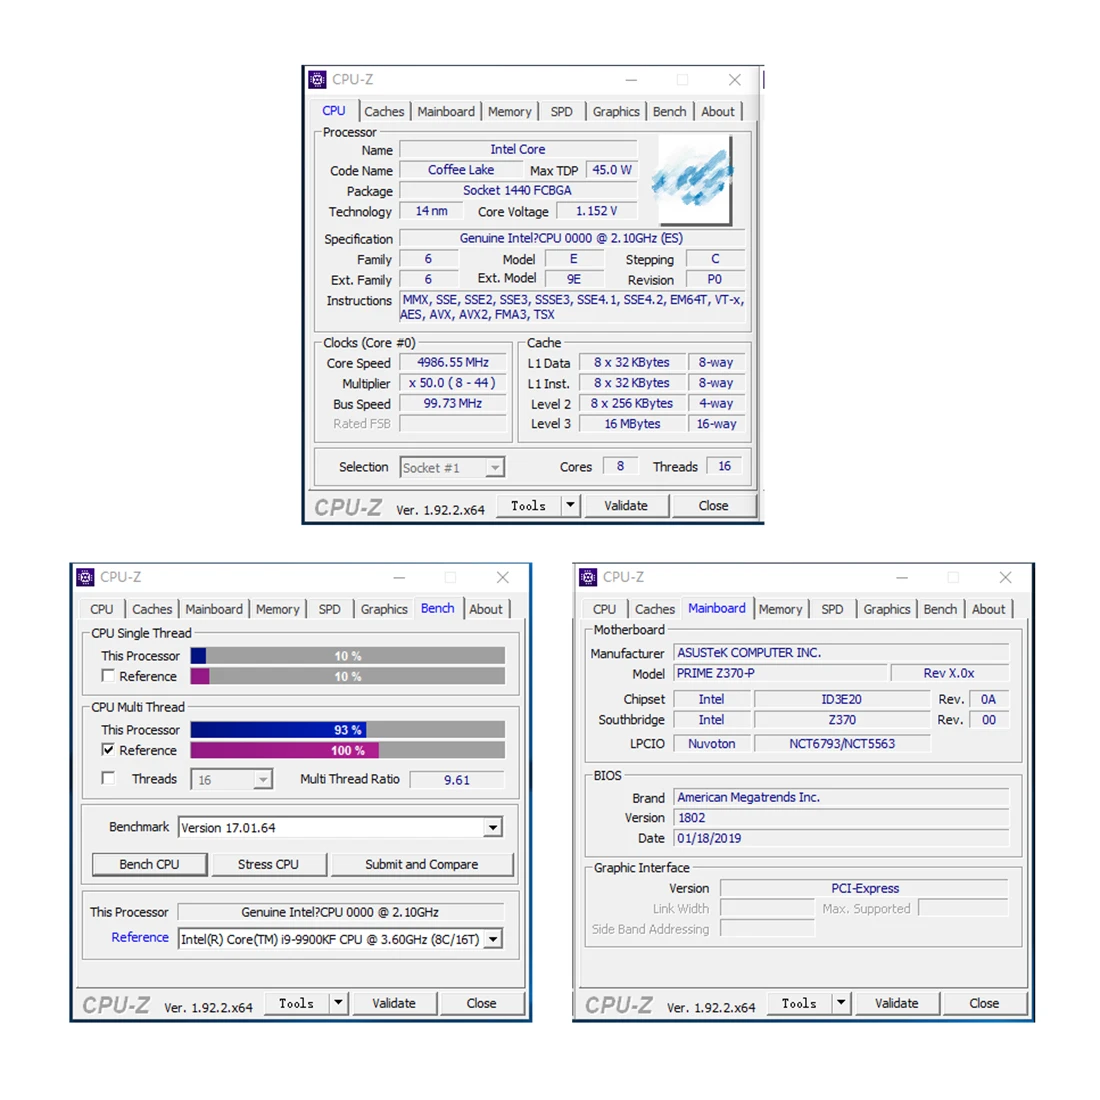The image size is (1100, 1100).
Task: Click Close button in Bench window
Action: (481, 1002)
